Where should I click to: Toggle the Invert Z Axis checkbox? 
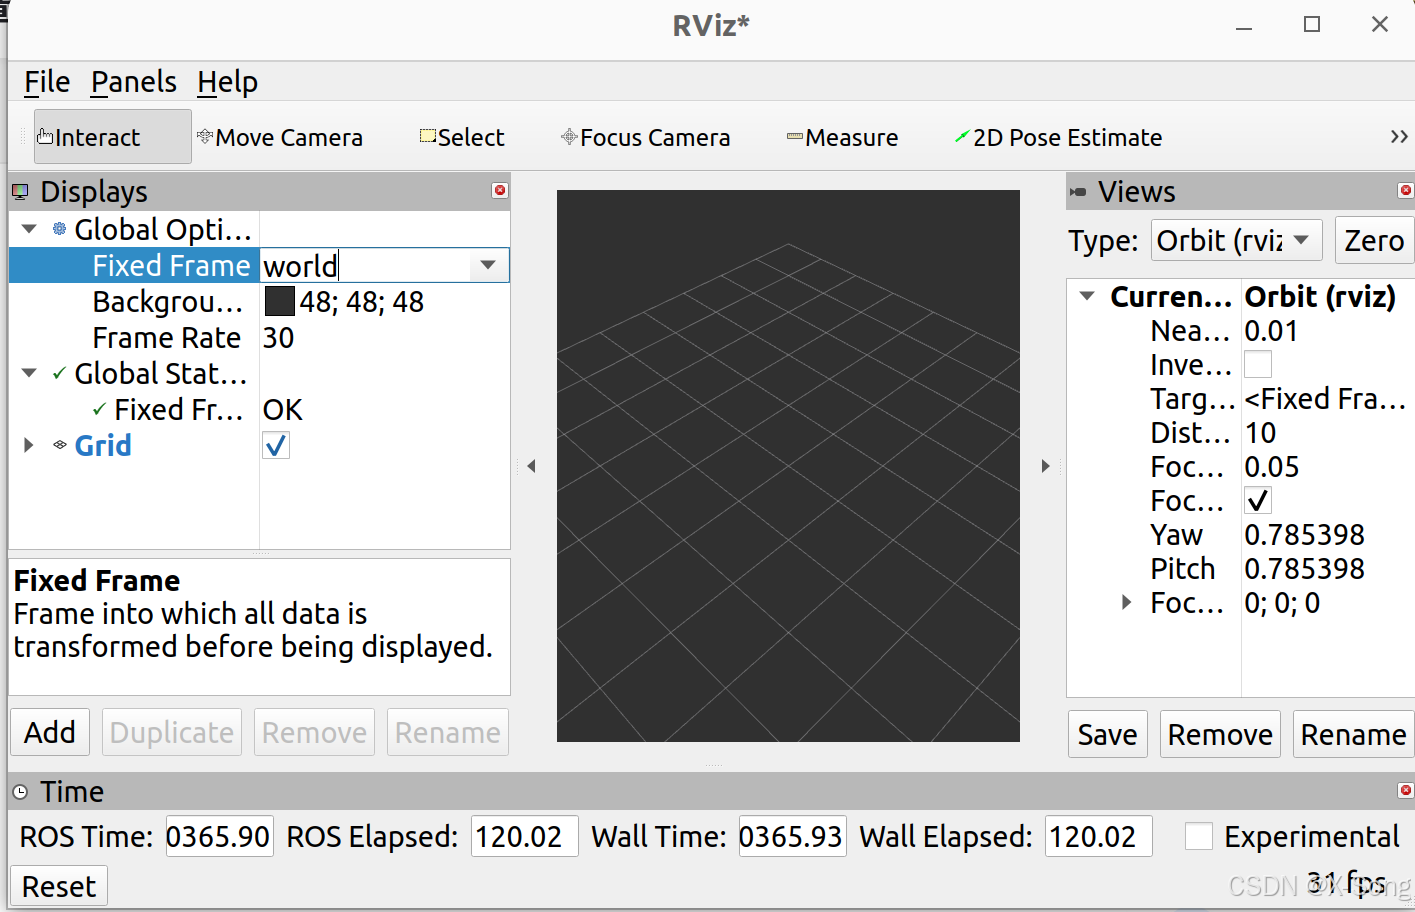pyautogui.click(x=1258, y=364)
